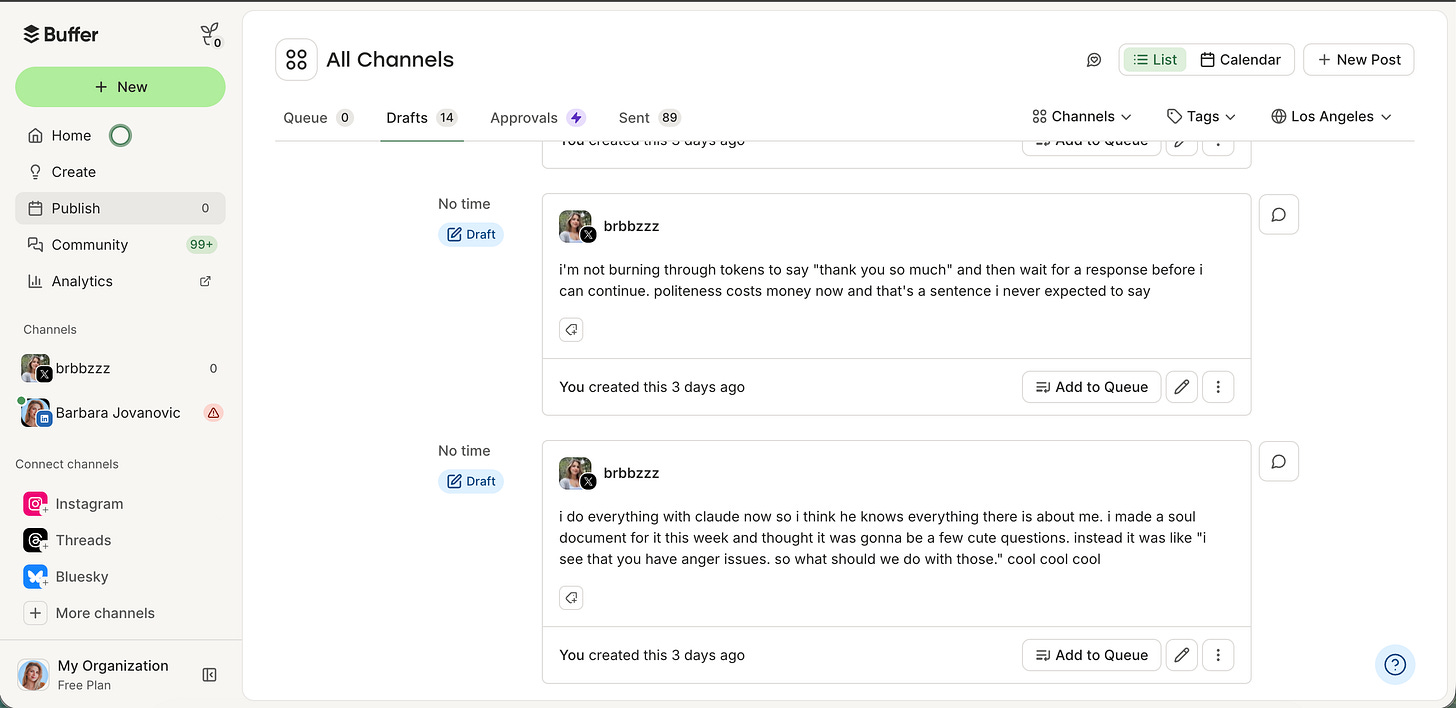Open the Queue tab
This screenshot has width=1456, height=708.
coord(318,118)
